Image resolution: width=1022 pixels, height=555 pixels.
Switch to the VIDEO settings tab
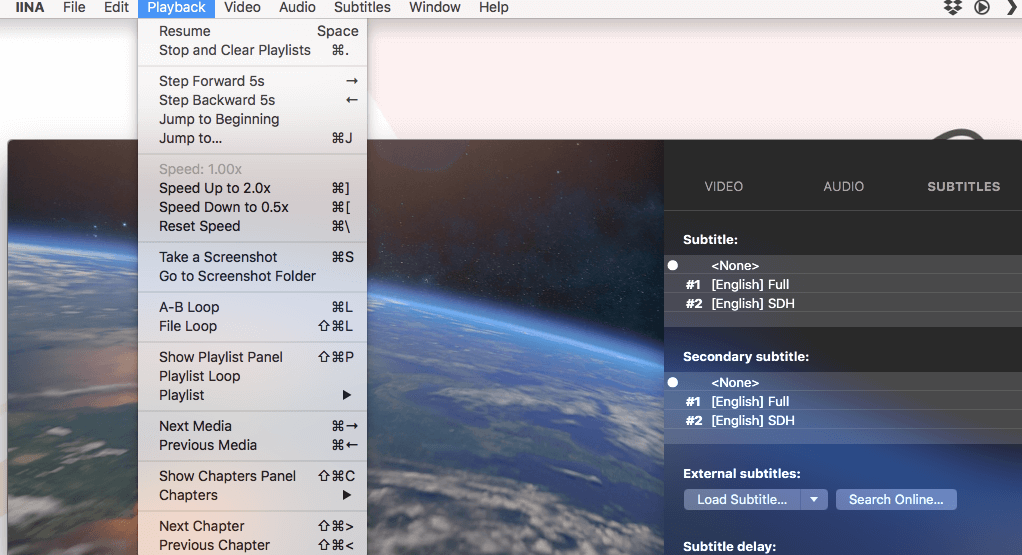723,187
